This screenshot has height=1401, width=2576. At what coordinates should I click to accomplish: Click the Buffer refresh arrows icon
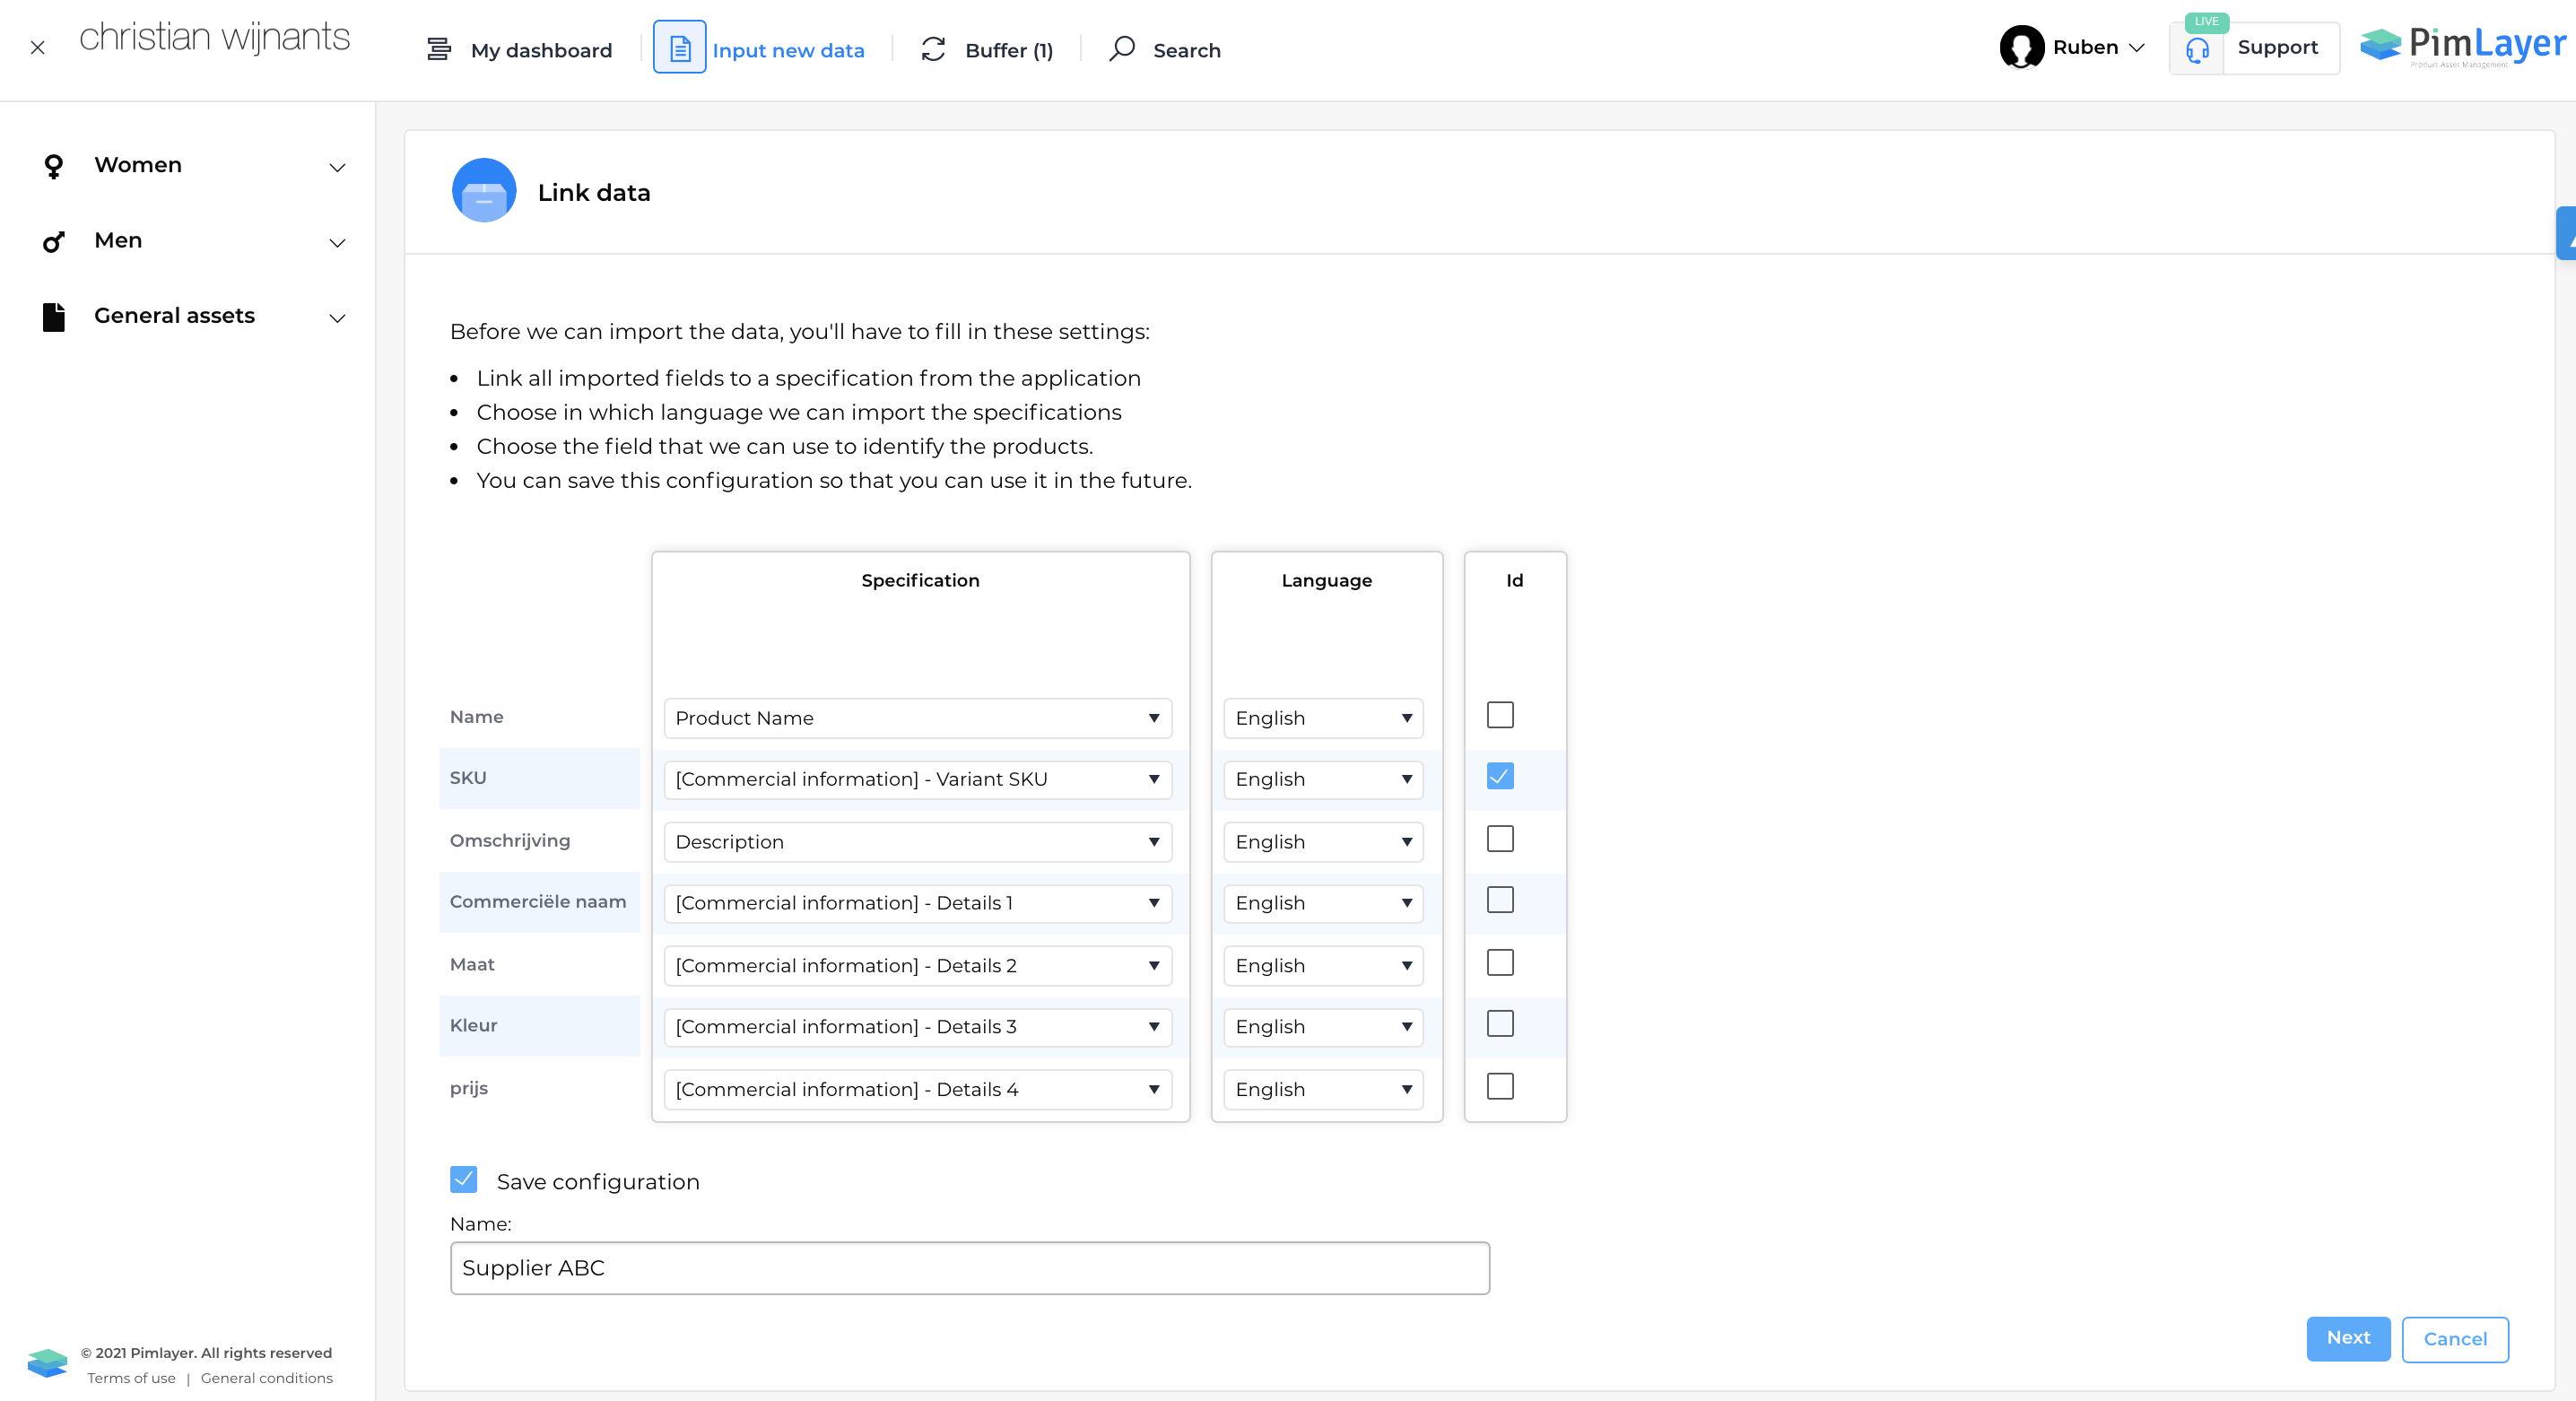[x=933, y=49]
